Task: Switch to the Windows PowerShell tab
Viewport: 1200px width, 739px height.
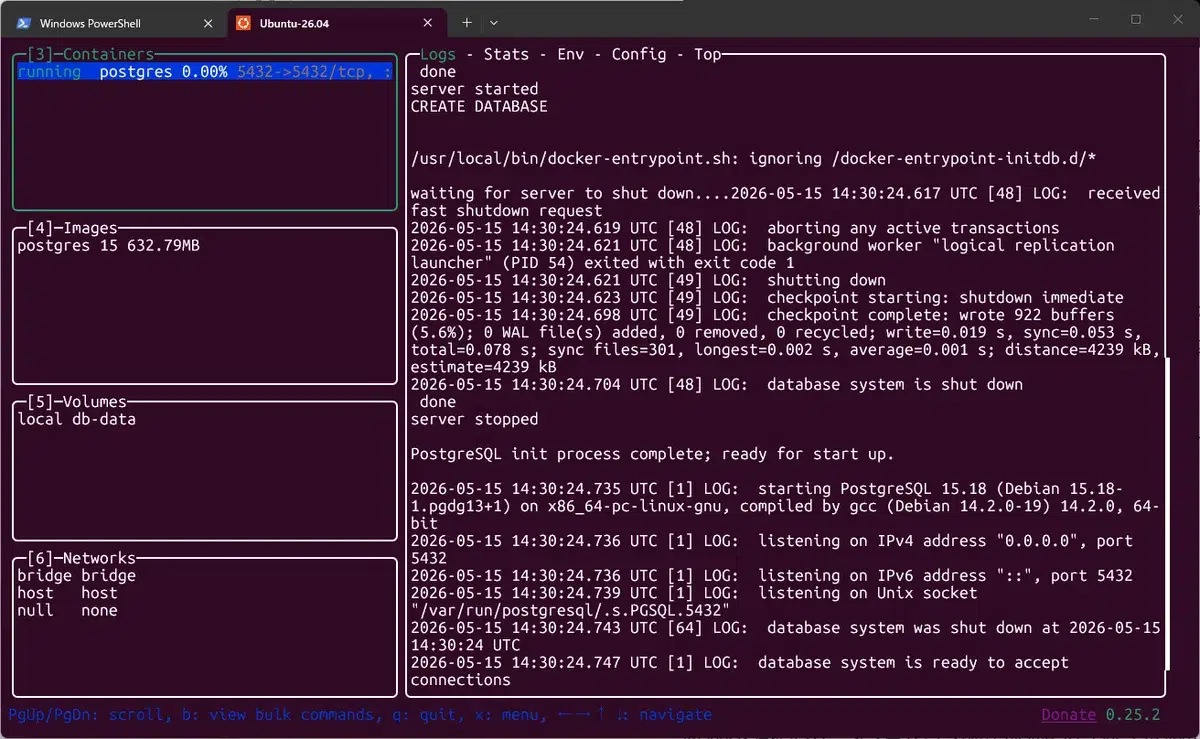Action: (x=114, y=22)
